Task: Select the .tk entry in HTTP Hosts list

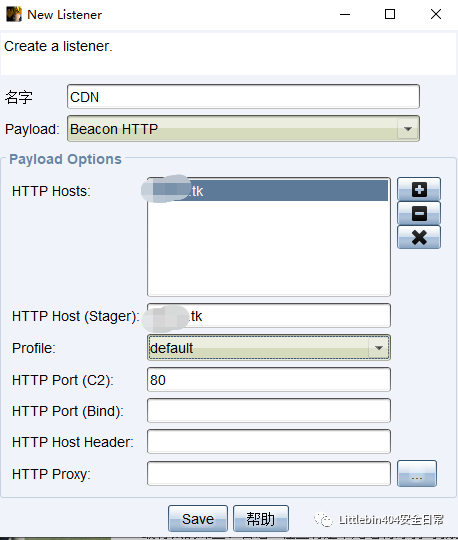Action: 269,190
